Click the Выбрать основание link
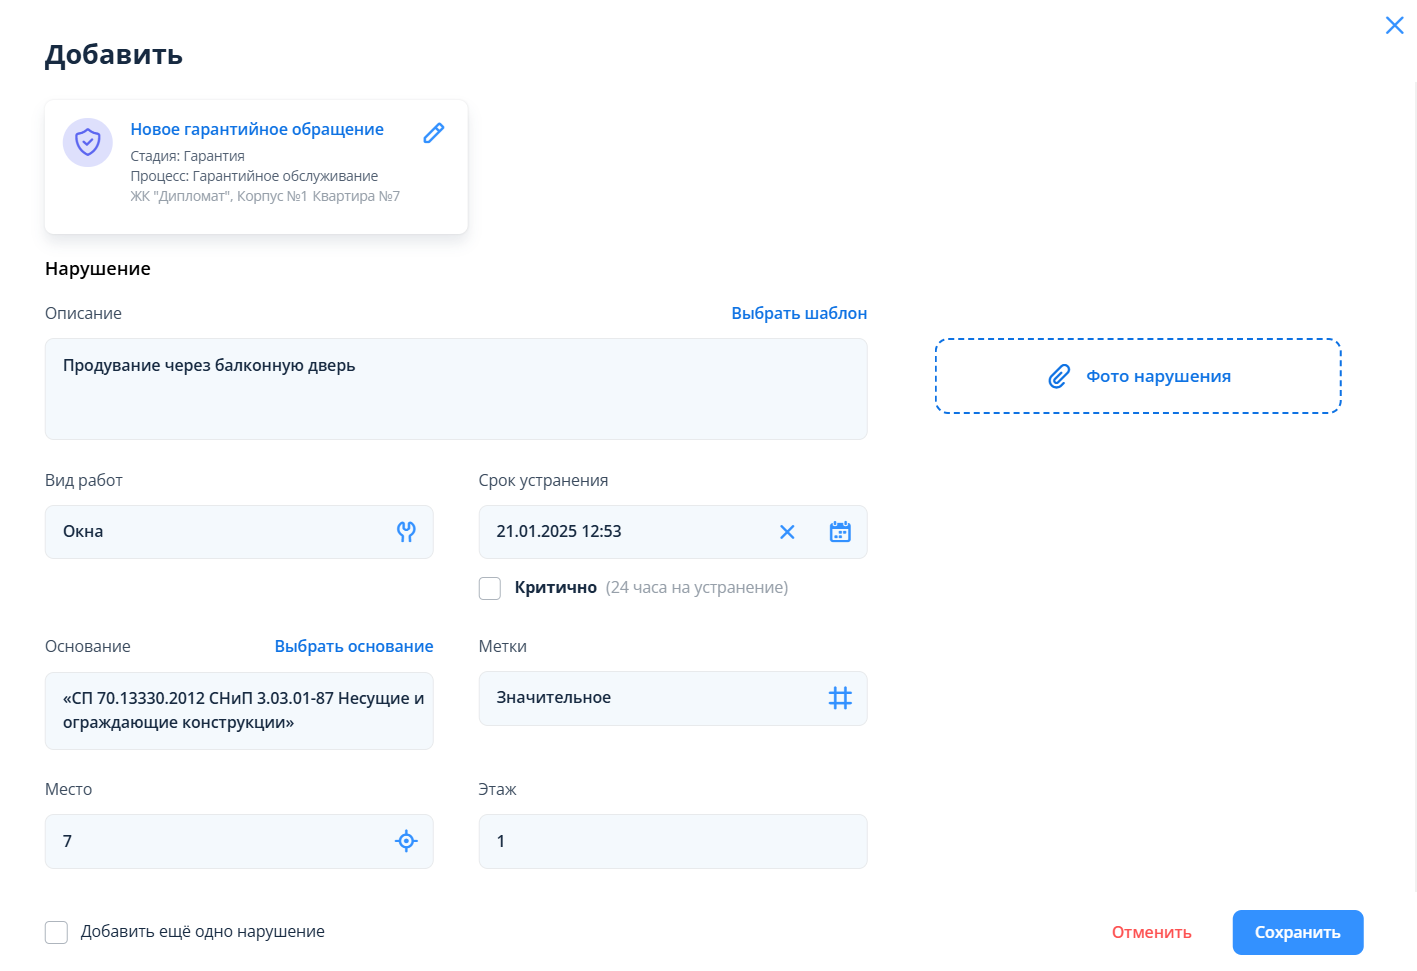 click(x=354, y=646)
